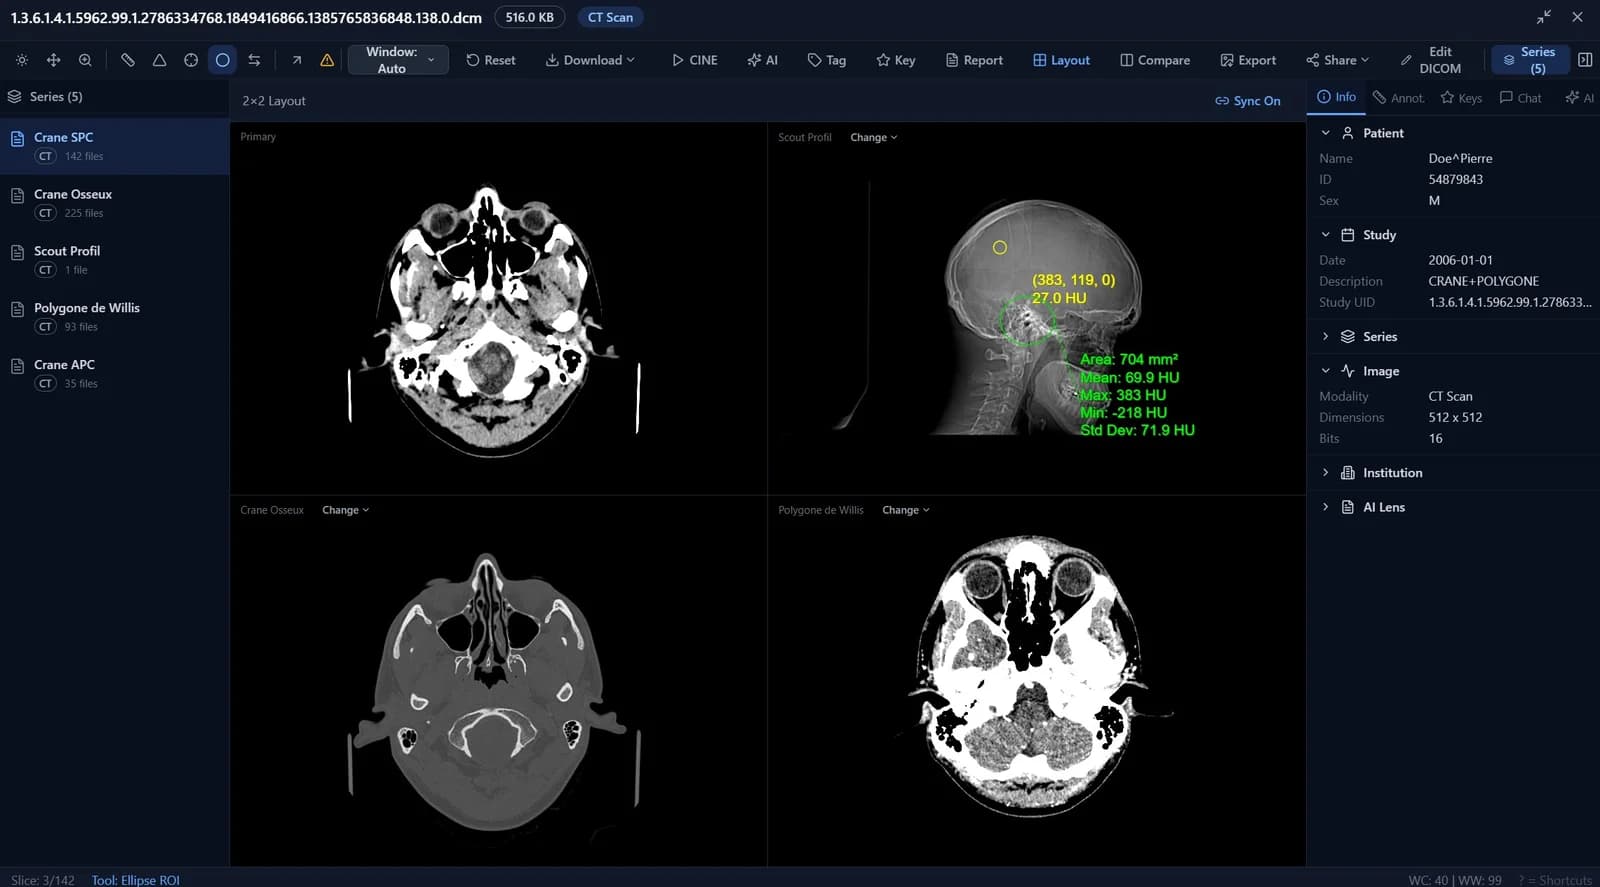
Task: Select the Ellipse ROI circle tool
Action: pyautogui.click(x=223, y=60)
